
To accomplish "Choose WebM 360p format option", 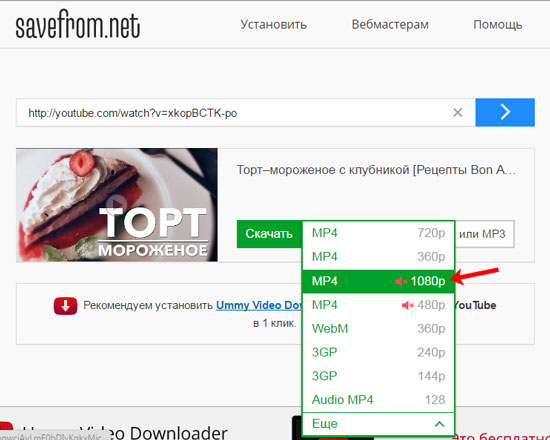I will pos(378,329).
